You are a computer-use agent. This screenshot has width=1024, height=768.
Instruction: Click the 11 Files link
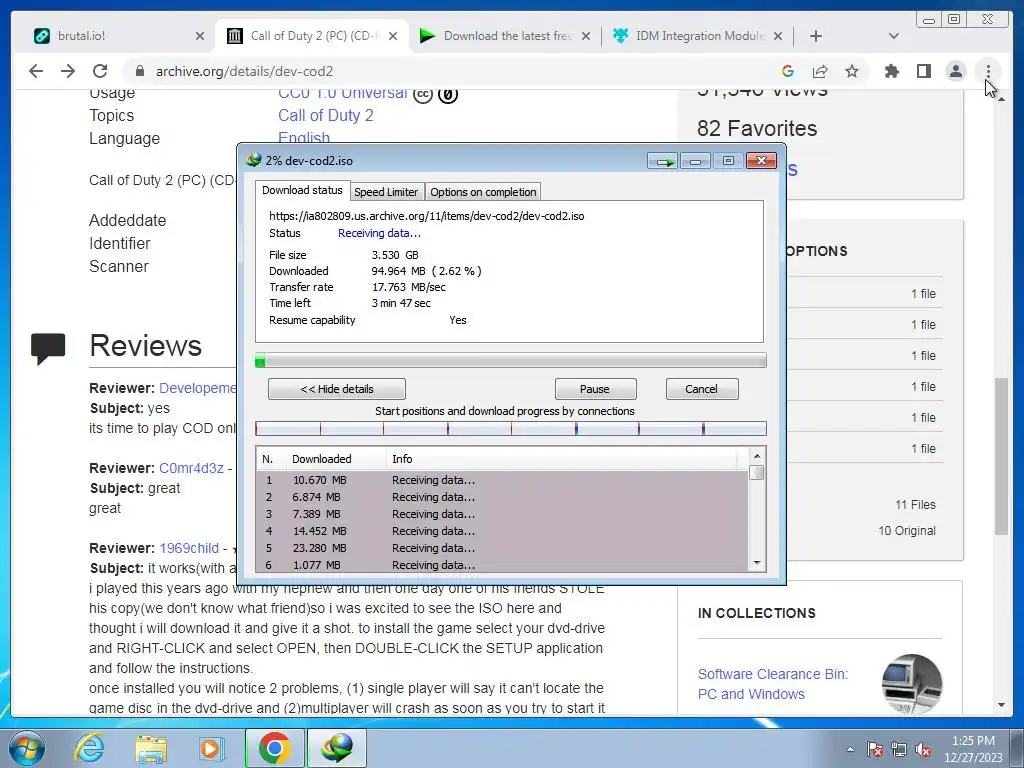pyautogui.click(x=915, y=505)
